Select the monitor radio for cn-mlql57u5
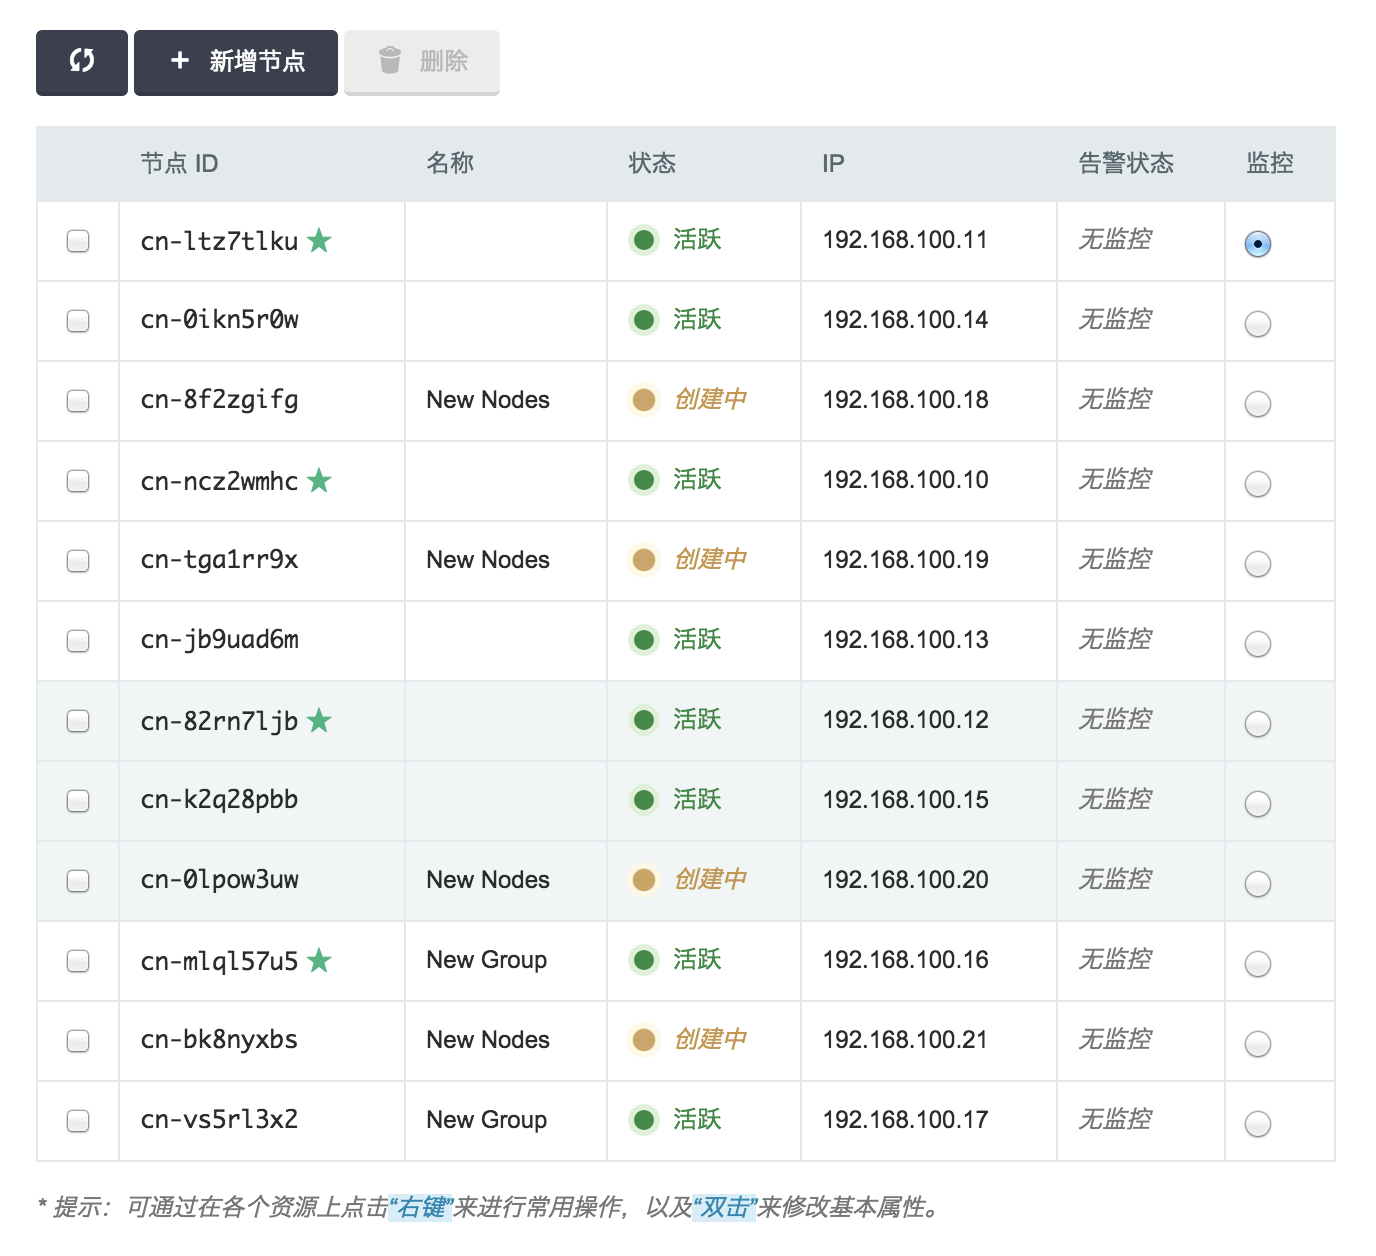 coord(1257,964)
